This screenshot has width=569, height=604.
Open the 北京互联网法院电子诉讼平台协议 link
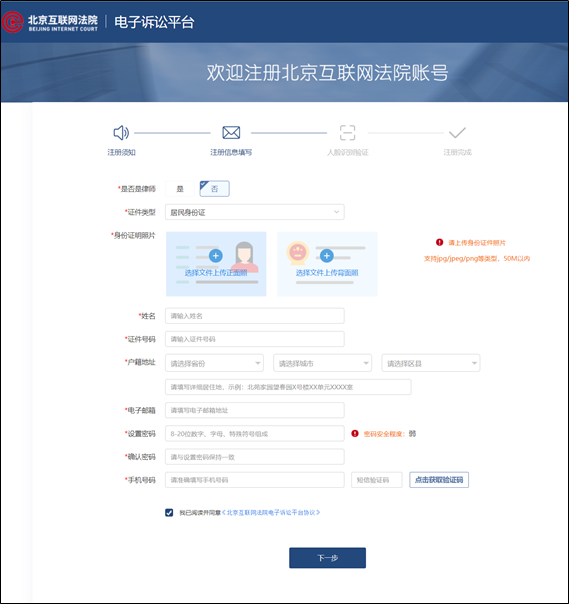[271, 513]
